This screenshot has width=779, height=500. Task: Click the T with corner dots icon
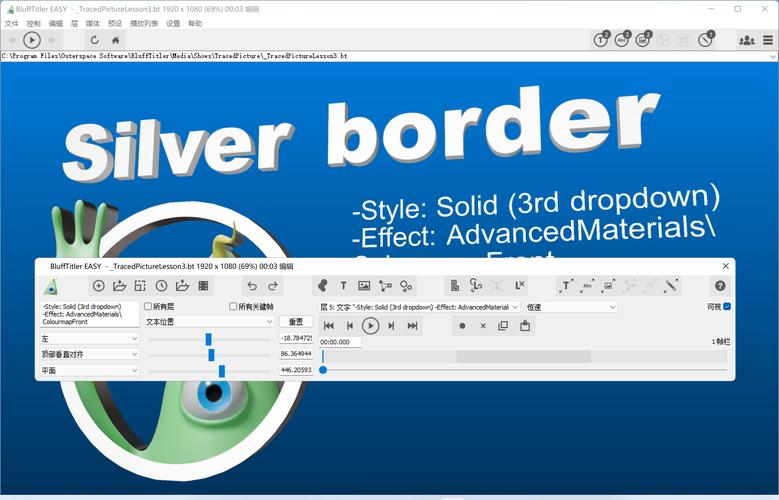click(x=566, y=286)
